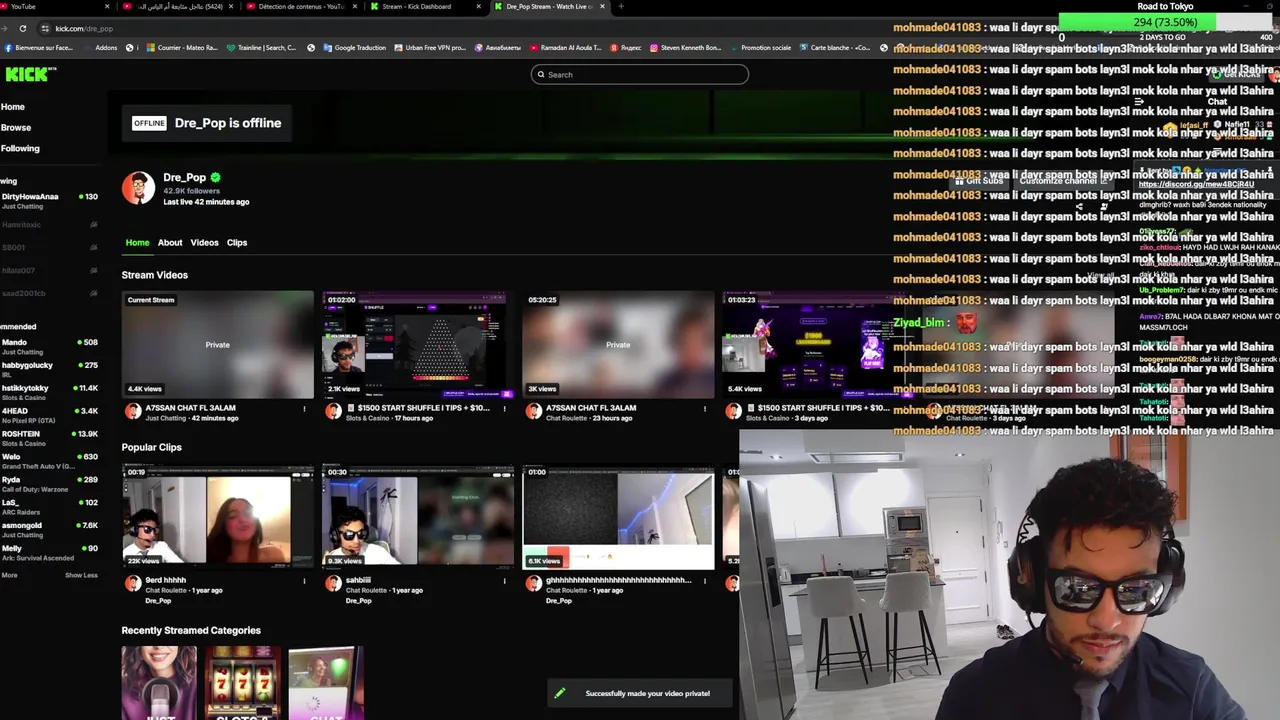Open the Just Chatting category card
The image size is (1280, 720).
159,683
